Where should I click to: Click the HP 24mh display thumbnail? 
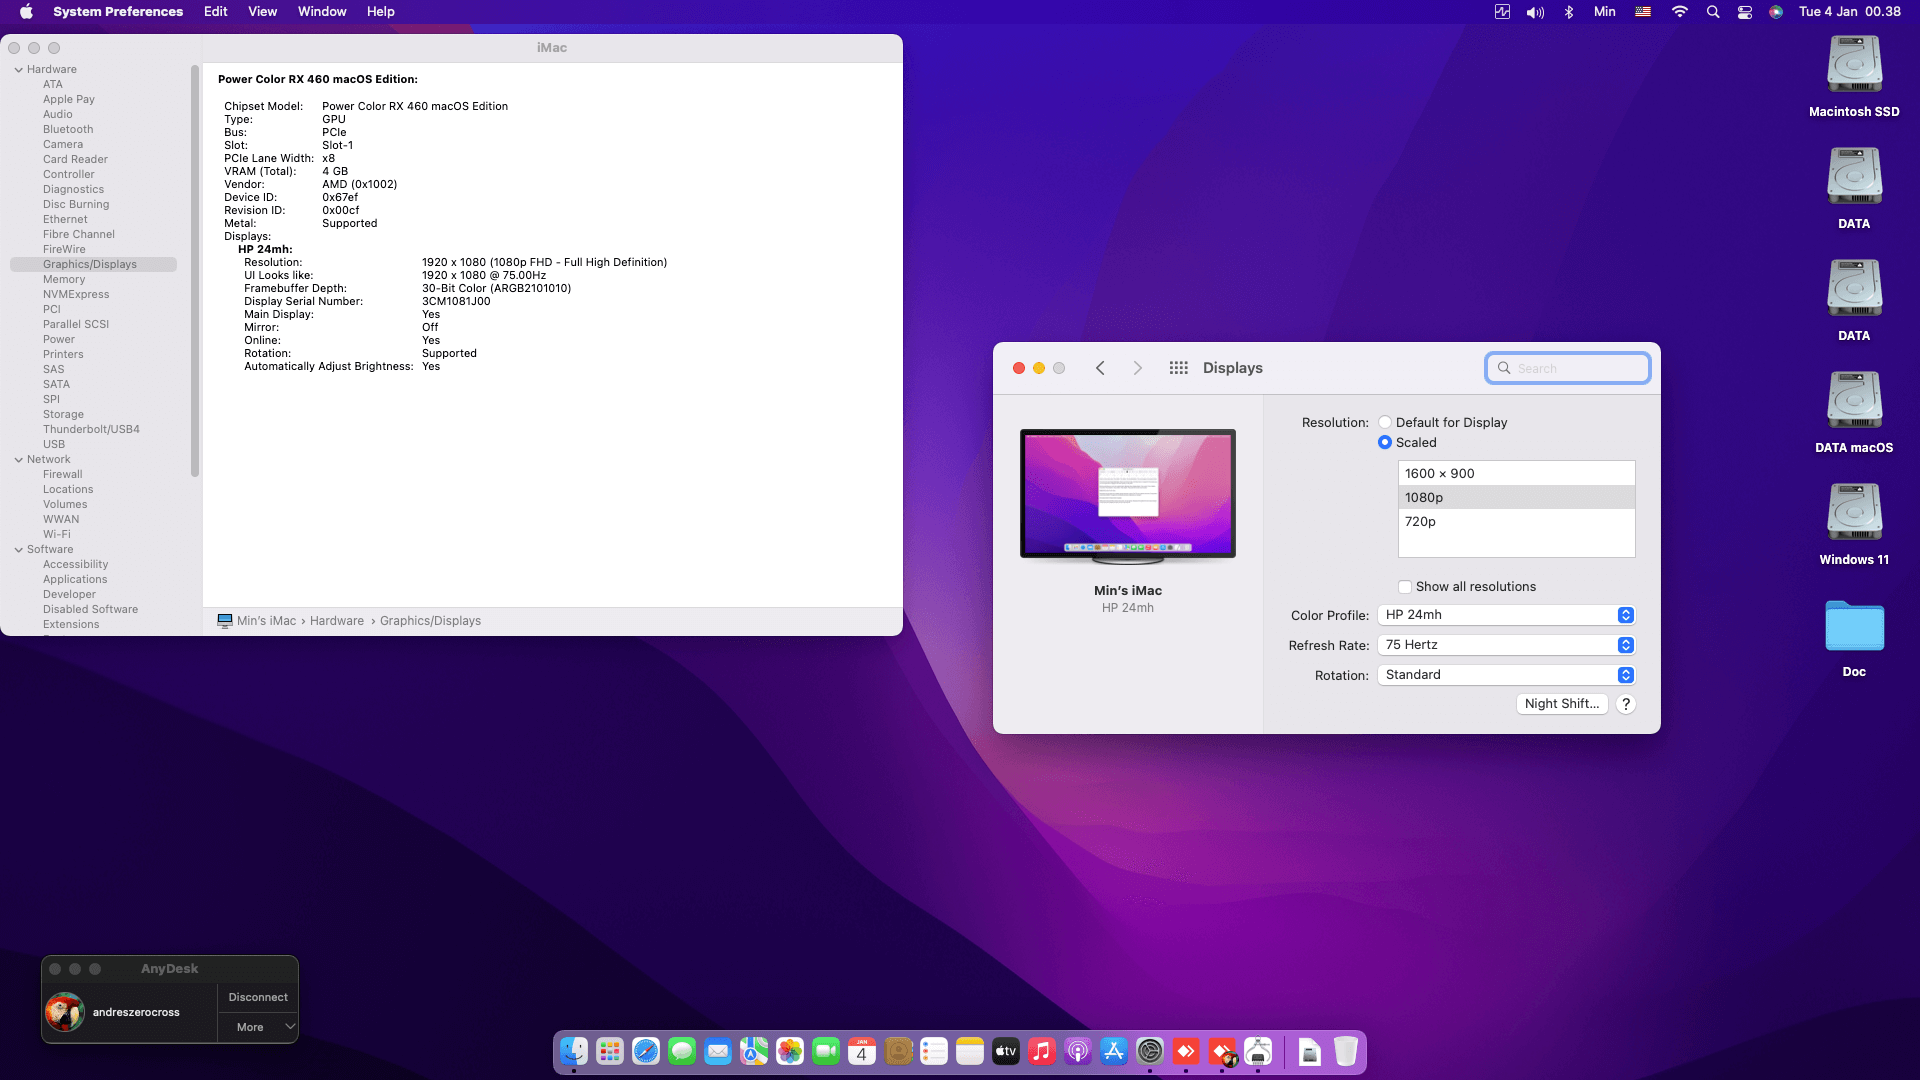(x=1128, y=496)
